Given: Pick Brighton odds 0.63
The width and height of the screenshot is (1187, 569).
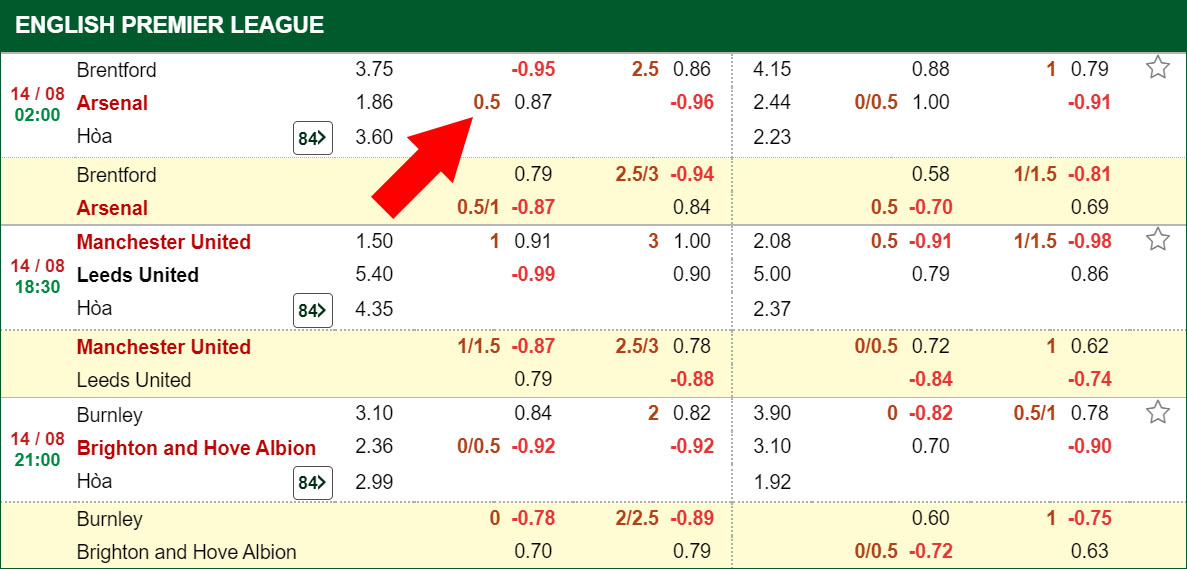Looking at the screenshot, I should (1089, 551).
